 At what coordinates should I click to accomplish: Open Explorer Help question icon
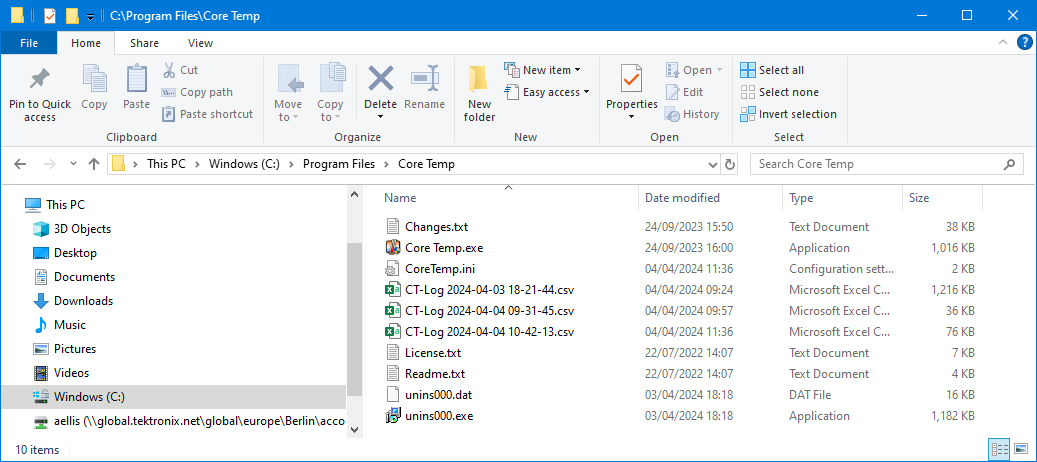(1023, 43)
